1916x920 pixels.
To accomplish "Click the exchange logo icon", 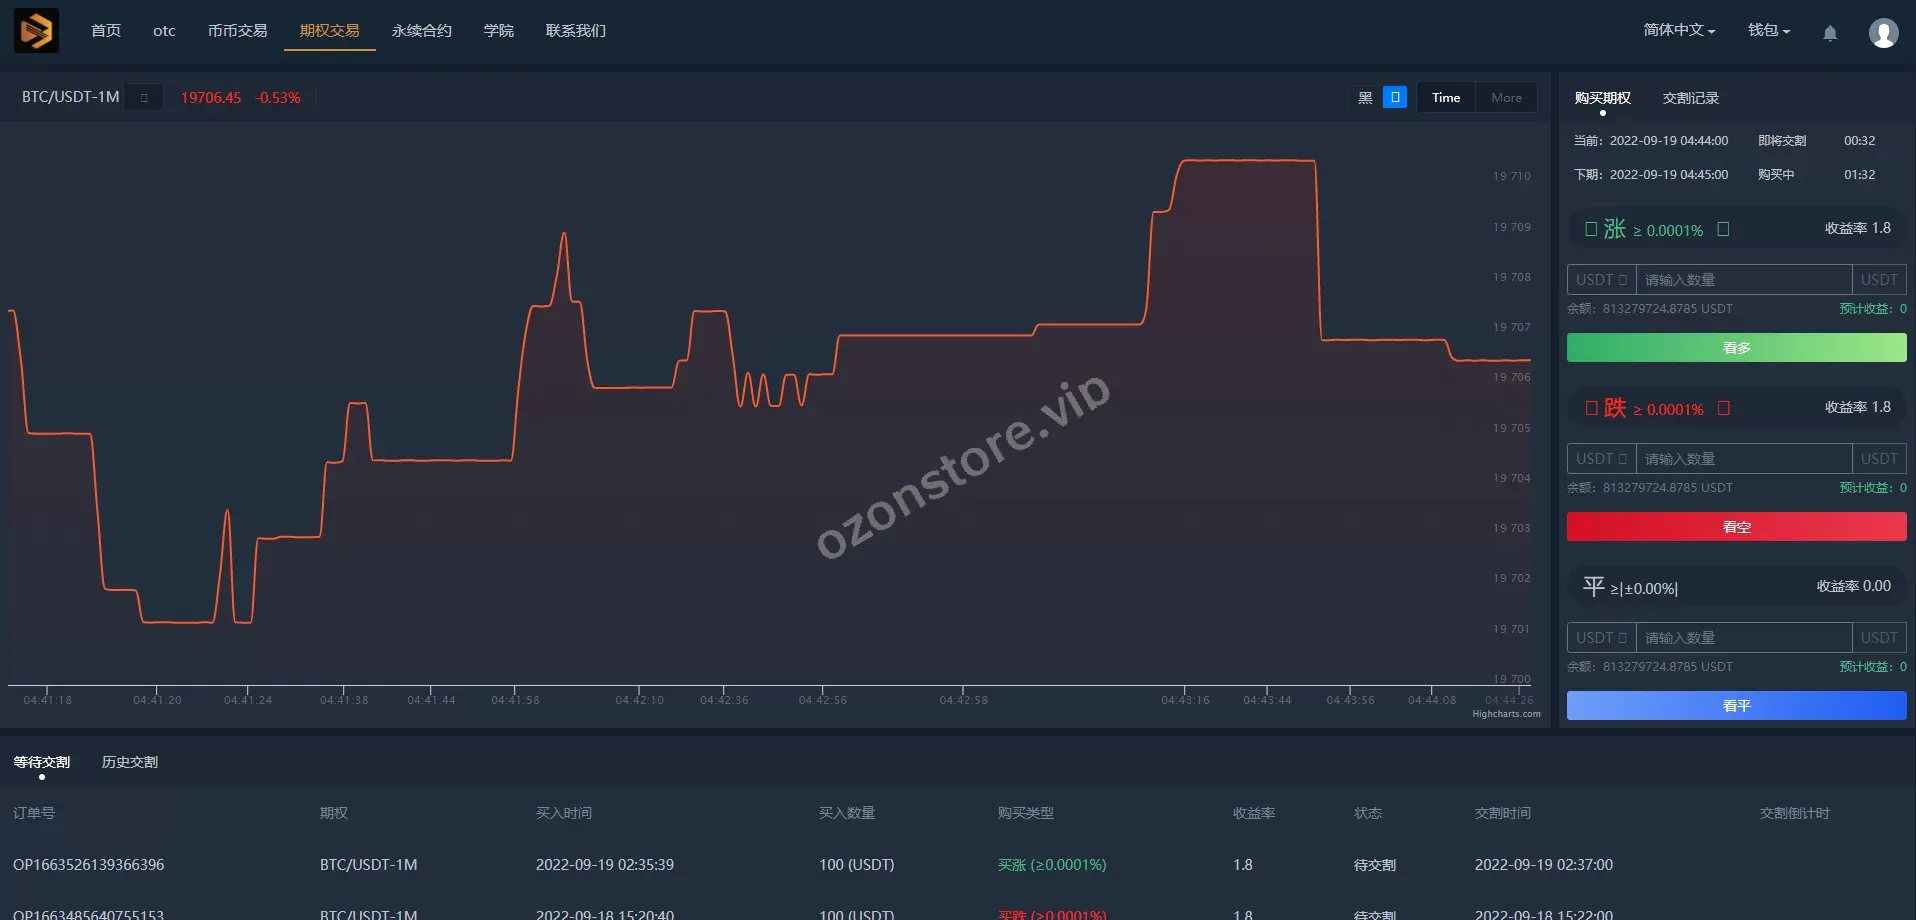I will point(36,31).
